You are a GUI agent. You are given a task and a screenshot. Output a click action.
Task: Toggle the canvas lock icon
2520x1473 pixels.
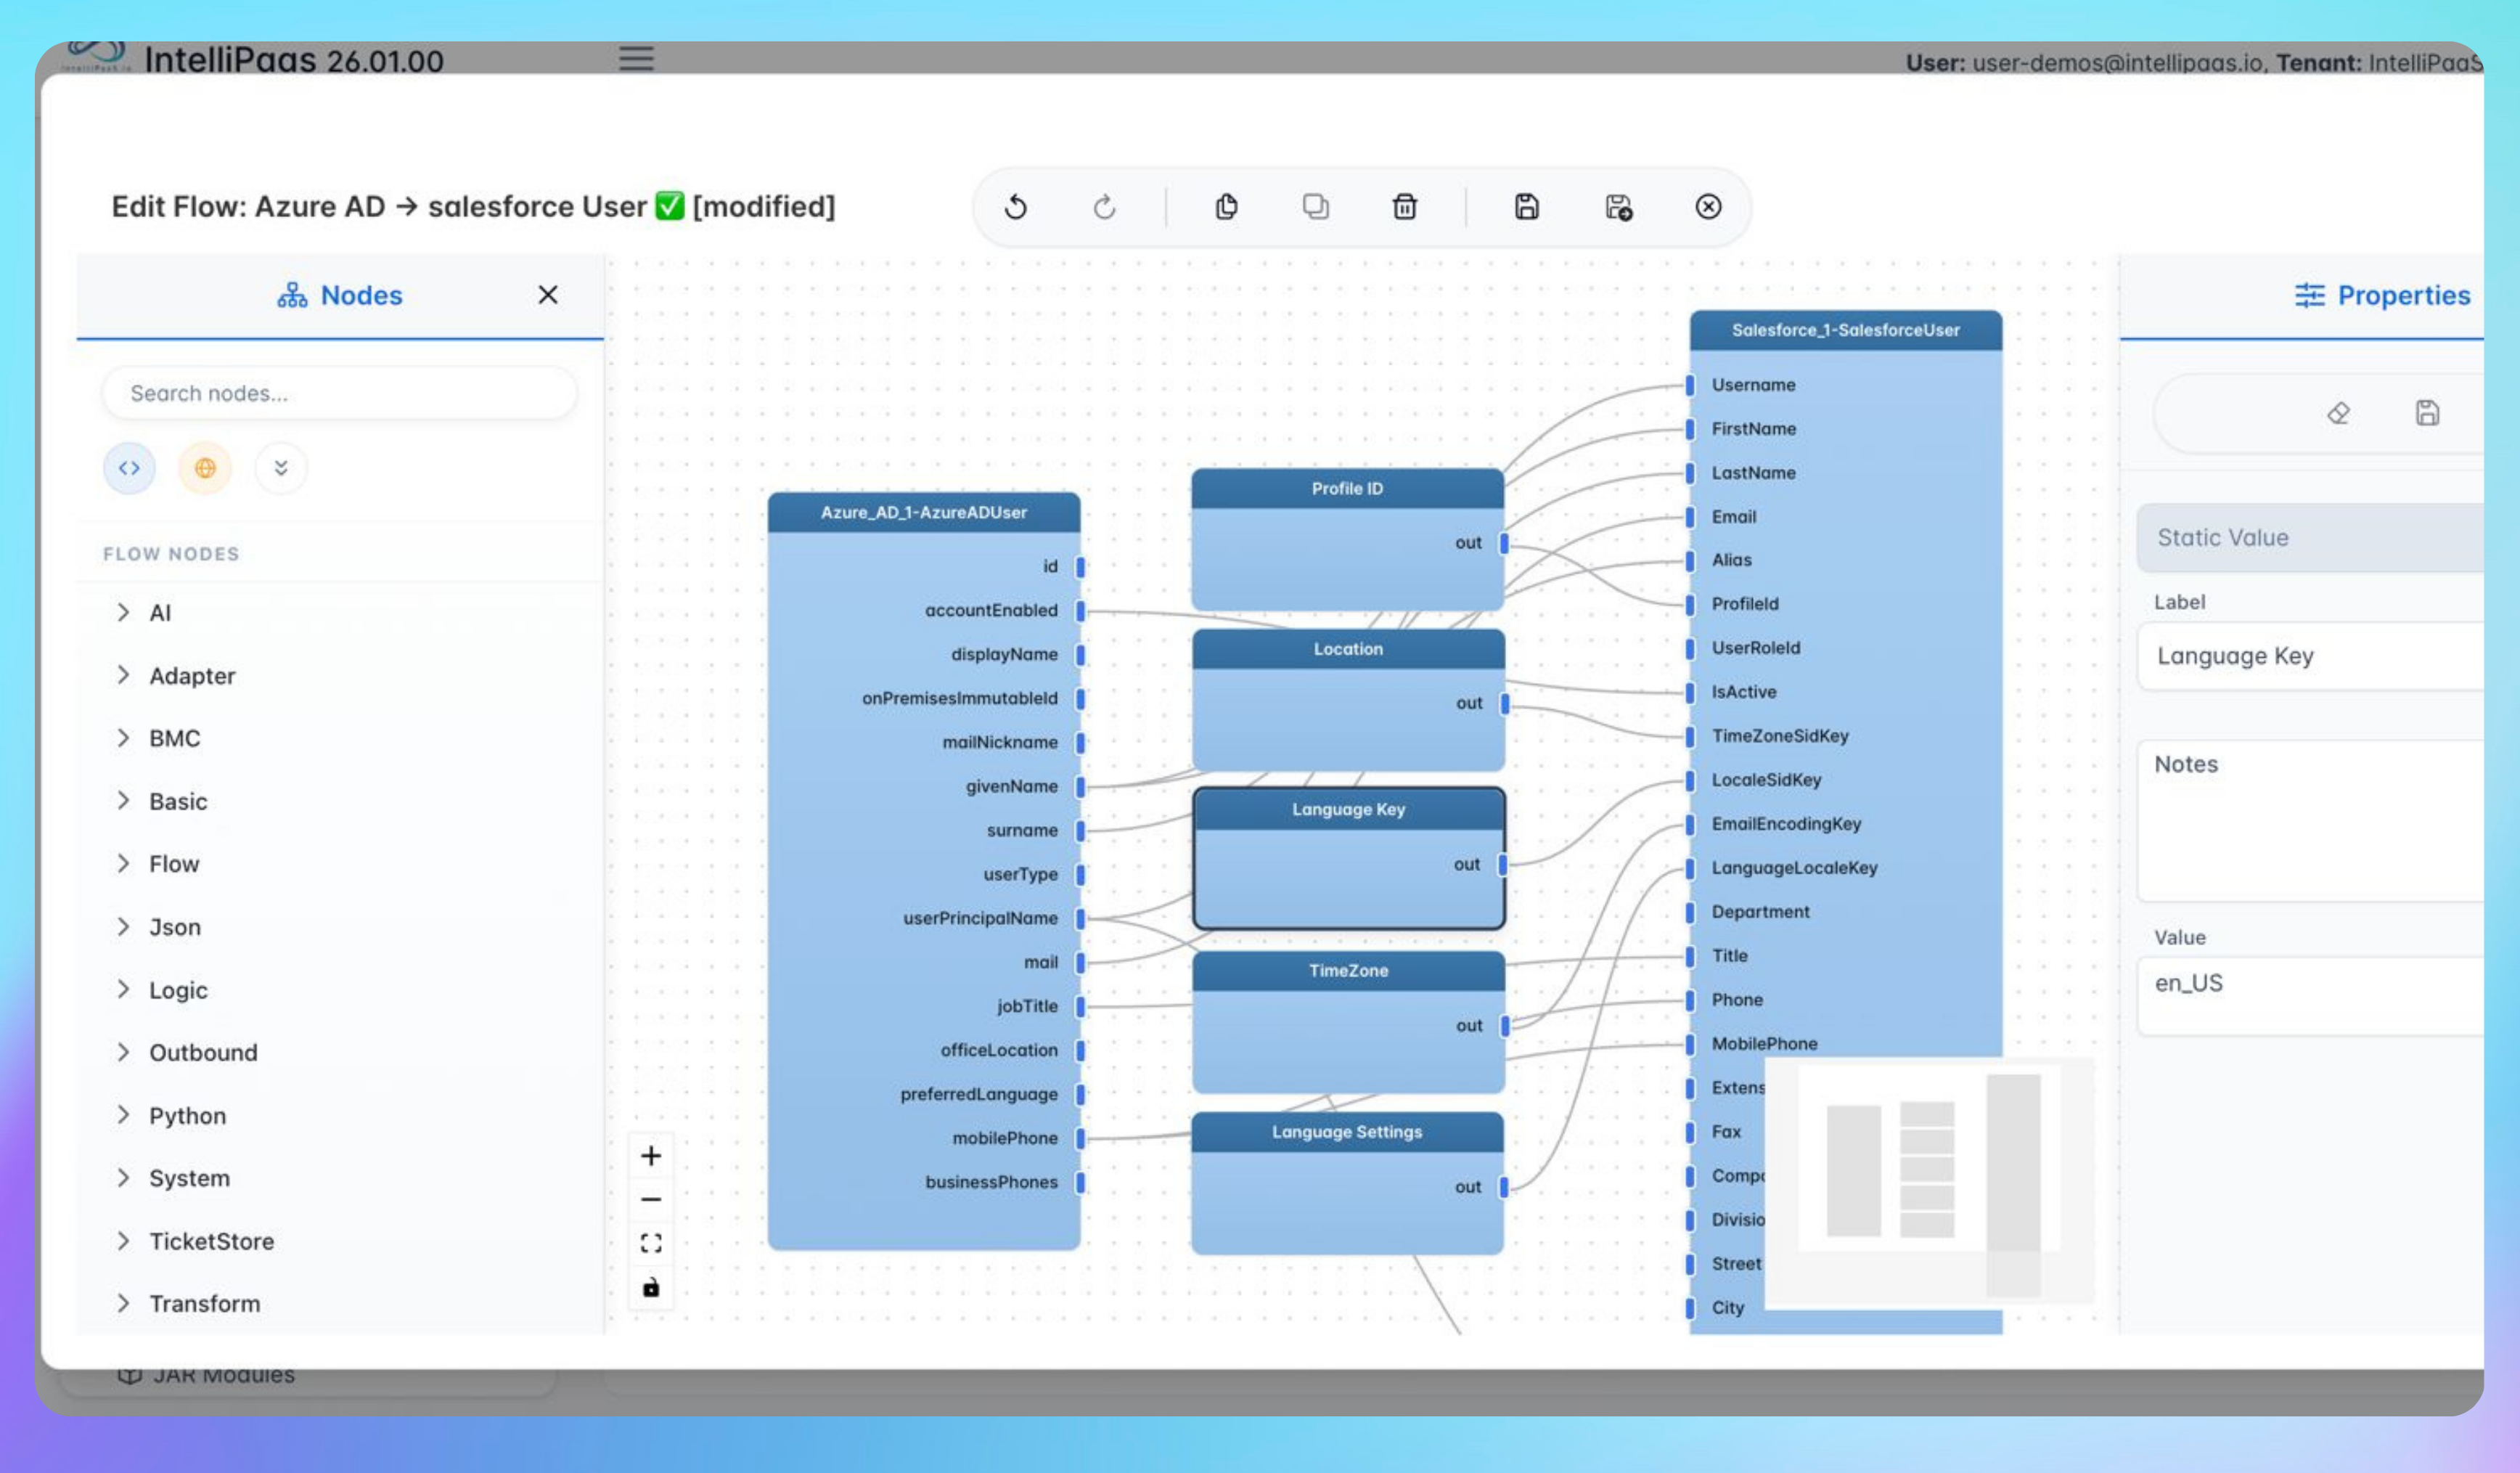click(651, 1287)
